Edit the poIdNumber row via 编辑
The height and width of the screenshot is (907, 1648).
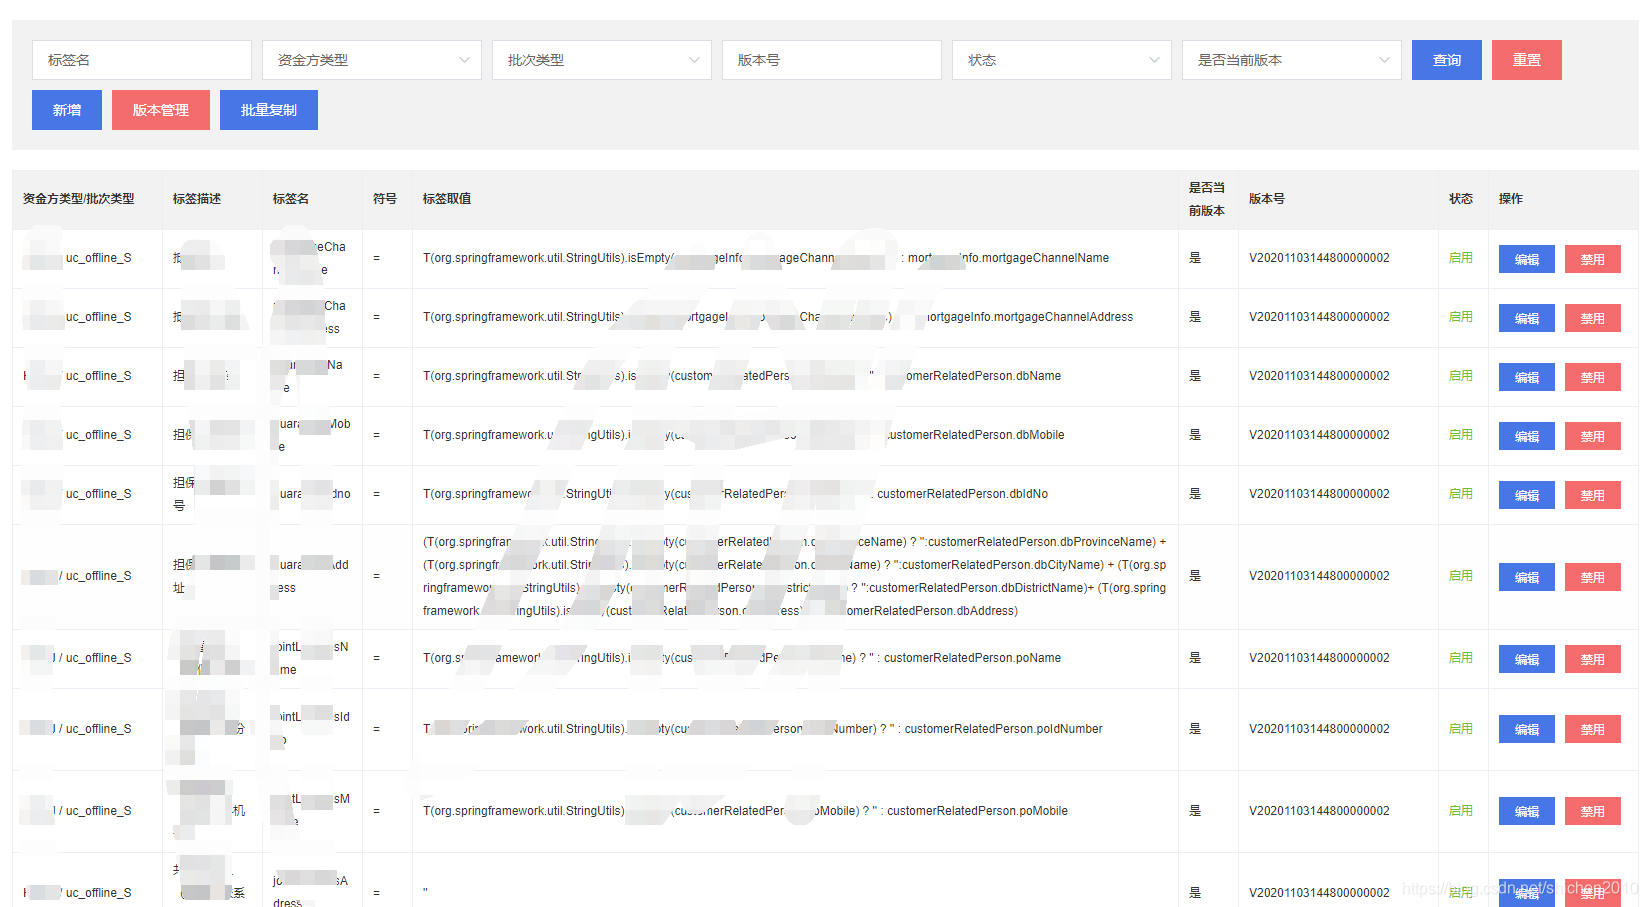tap(1527, 729)
